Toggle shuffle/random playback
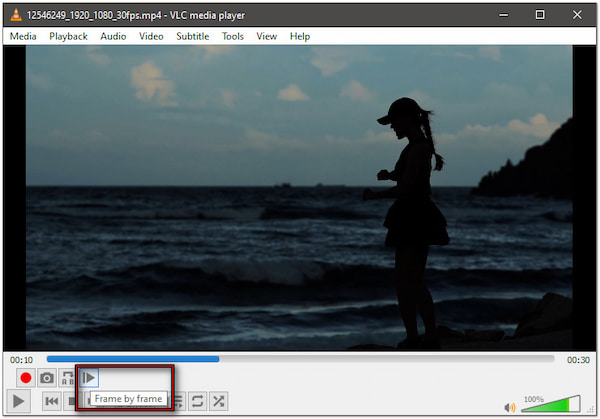 [x=219, y=401]
